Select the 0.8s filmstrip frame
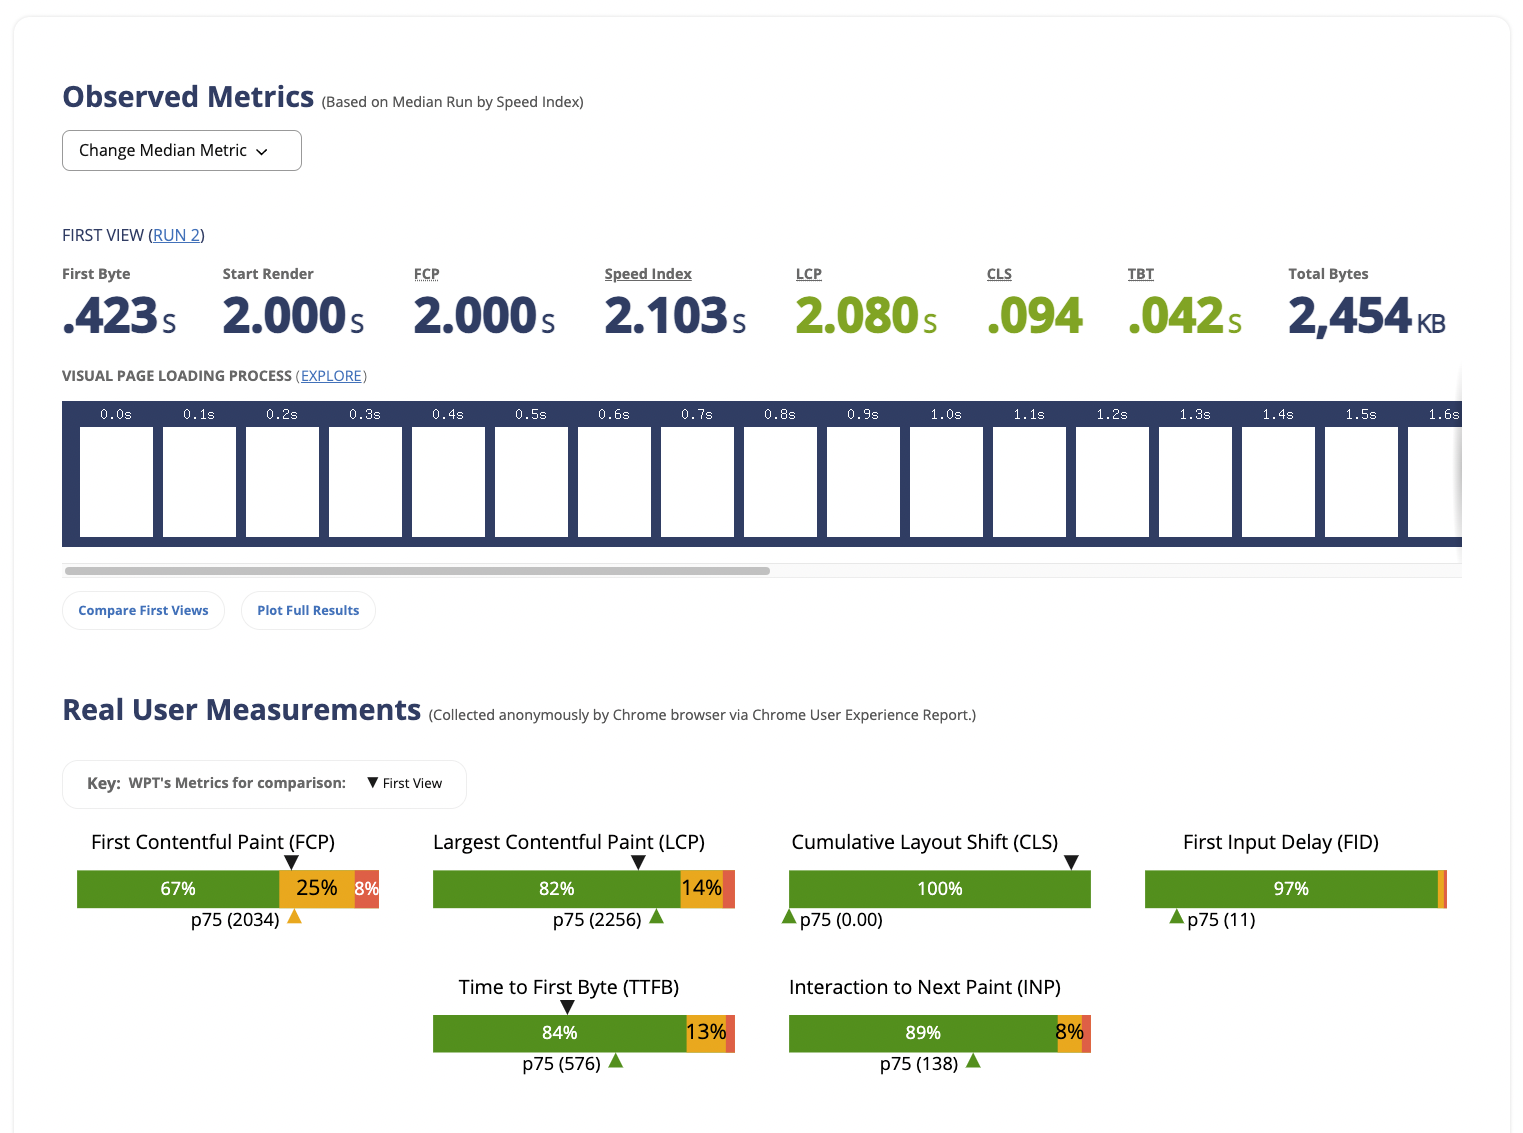The width and height of the screenshot is (1523, 1133). pyautogui.click(x=780, y=482)
